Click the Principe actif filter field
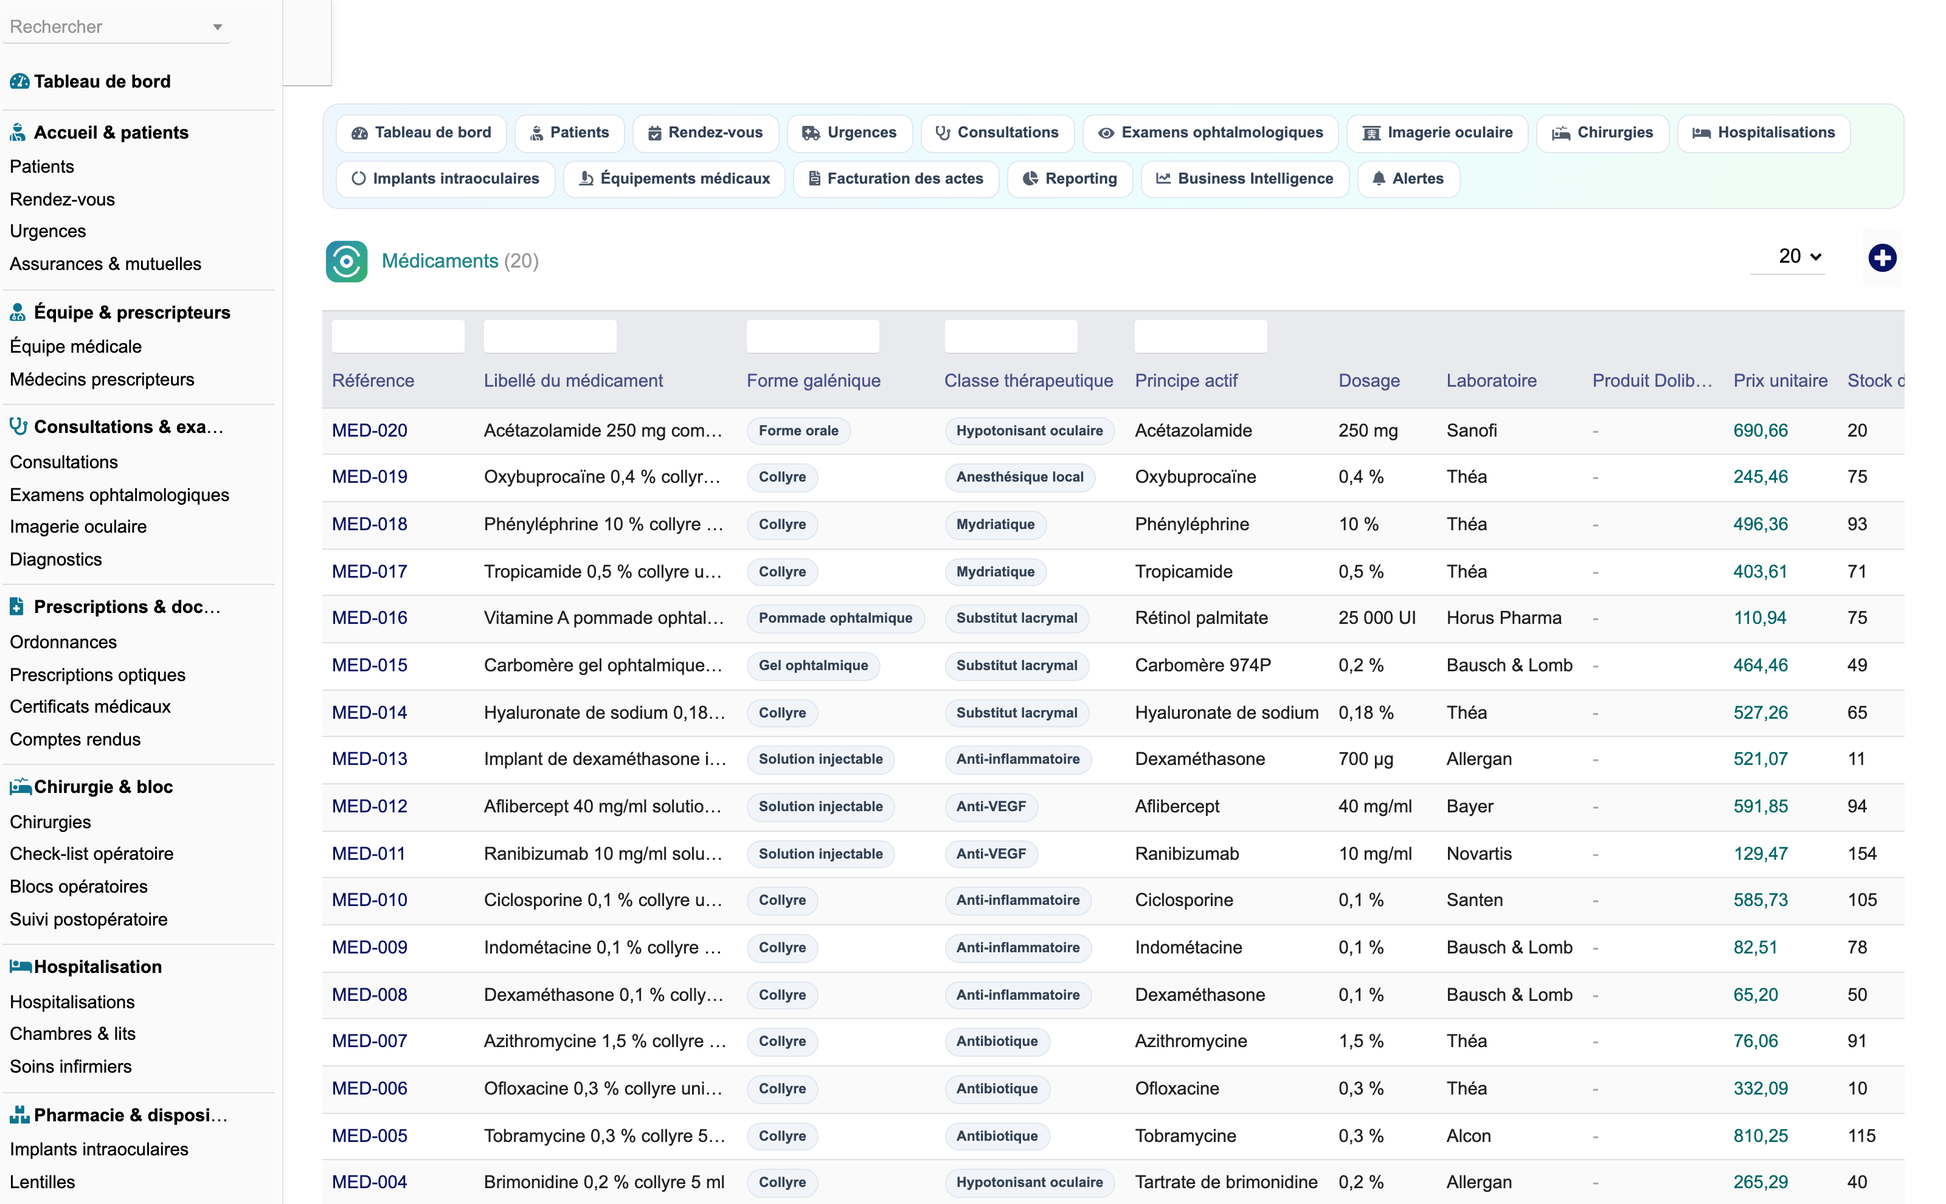The width and height of the screenshot is (1946, 1204). (x=1201, y=336)
